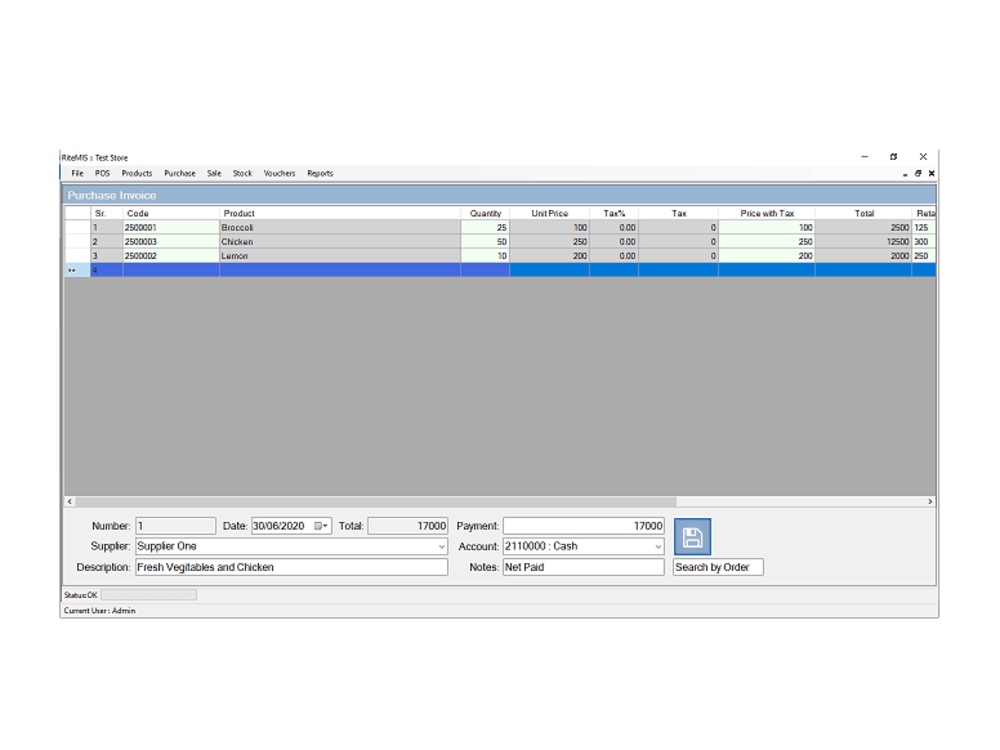Click inside the Number input field

(175, 525)
